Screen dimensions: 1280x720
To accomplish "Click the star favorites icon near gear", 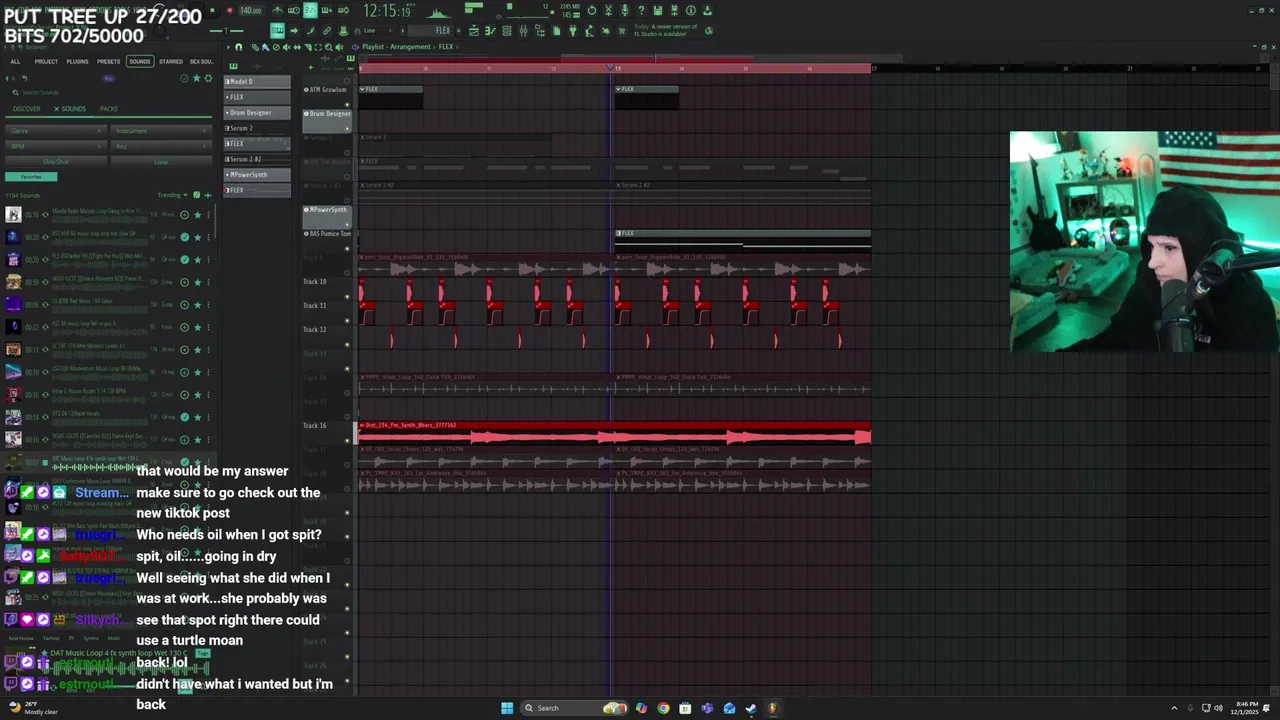I will pyautogui.click(x=197, y=78).
